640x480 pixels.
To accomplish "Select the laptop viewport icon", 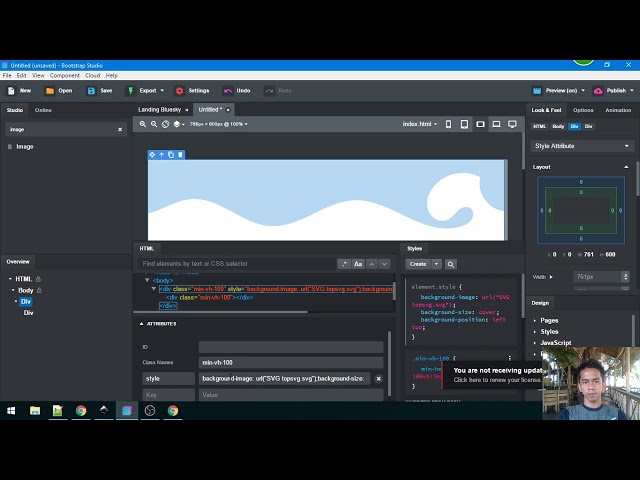I will point(496,124).
